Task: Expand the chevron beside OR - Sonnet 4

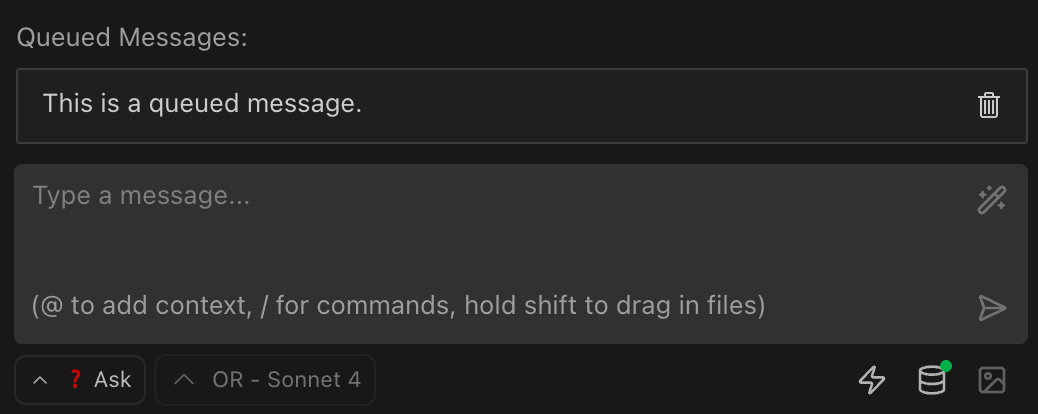Action: tap(184, 380)
